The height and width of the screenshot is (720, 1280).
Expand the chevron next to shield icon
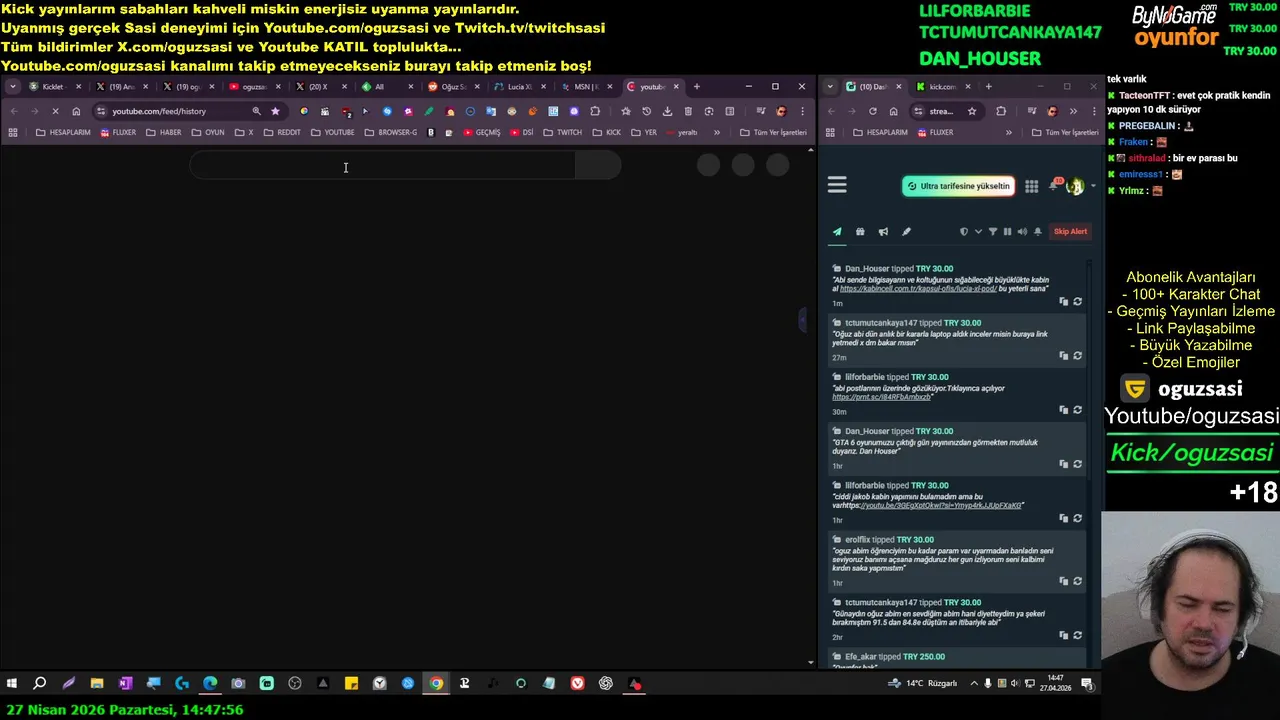point(978,232)
